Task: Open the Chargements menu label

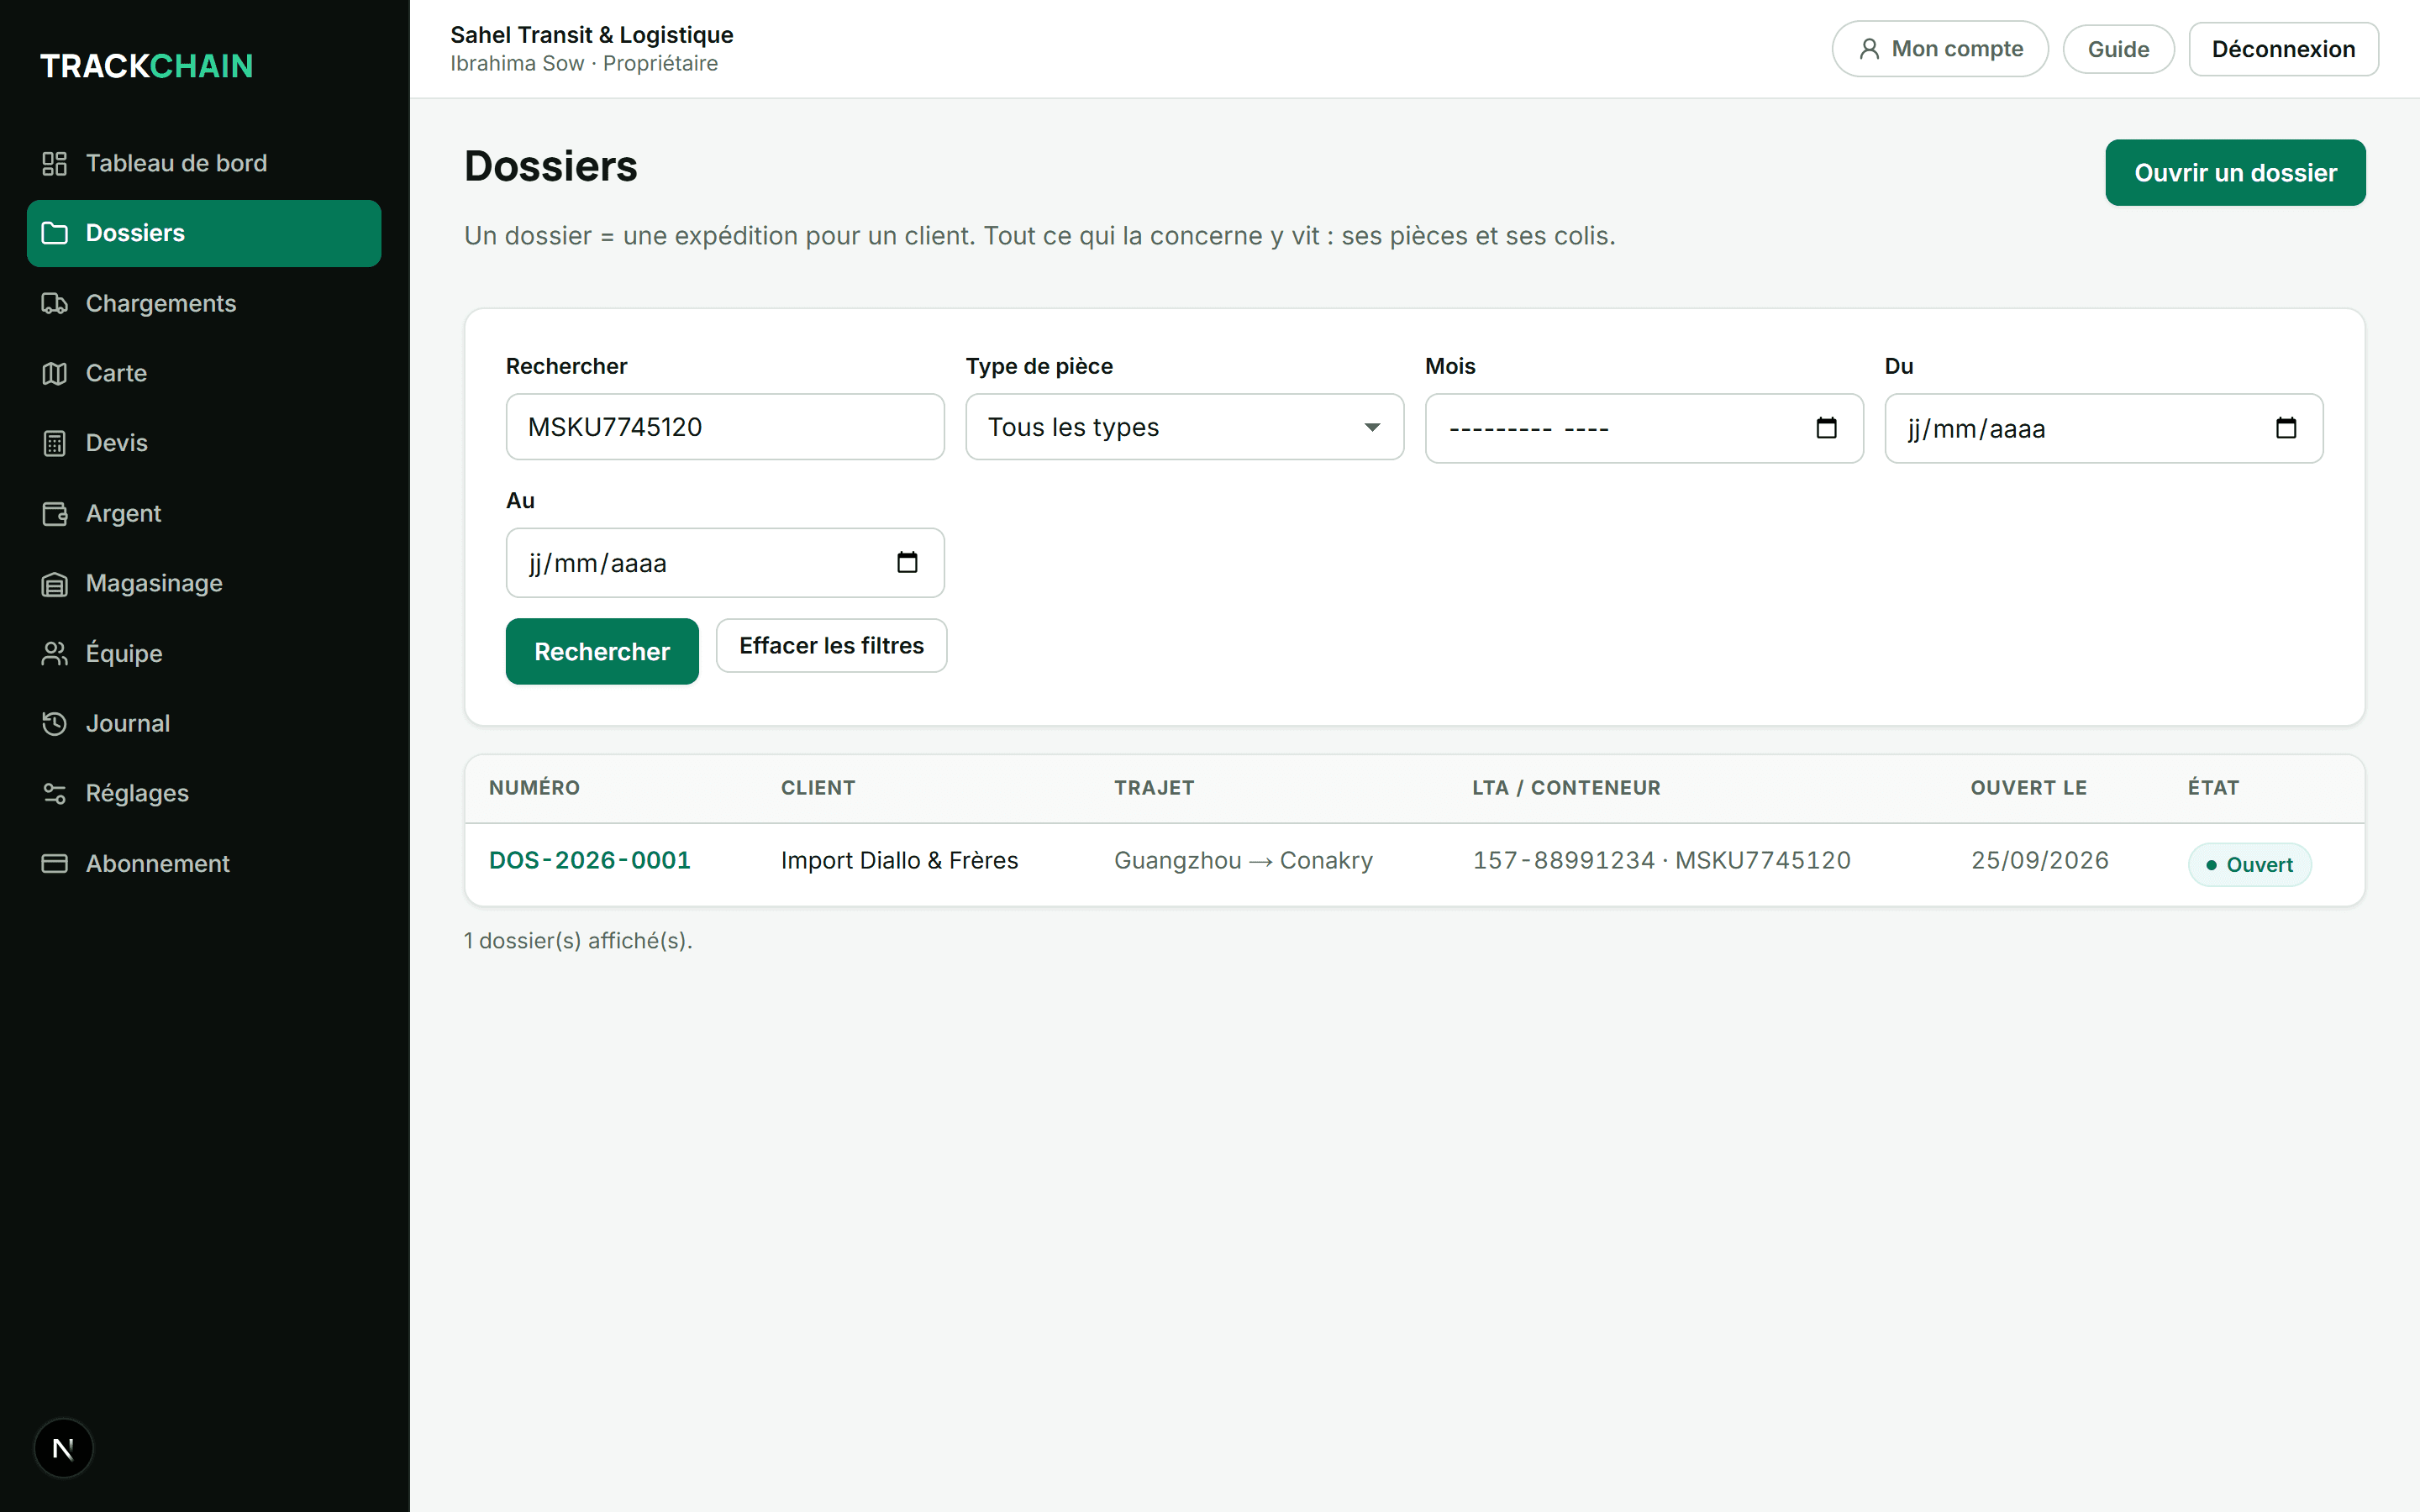Action: (161, 303)
